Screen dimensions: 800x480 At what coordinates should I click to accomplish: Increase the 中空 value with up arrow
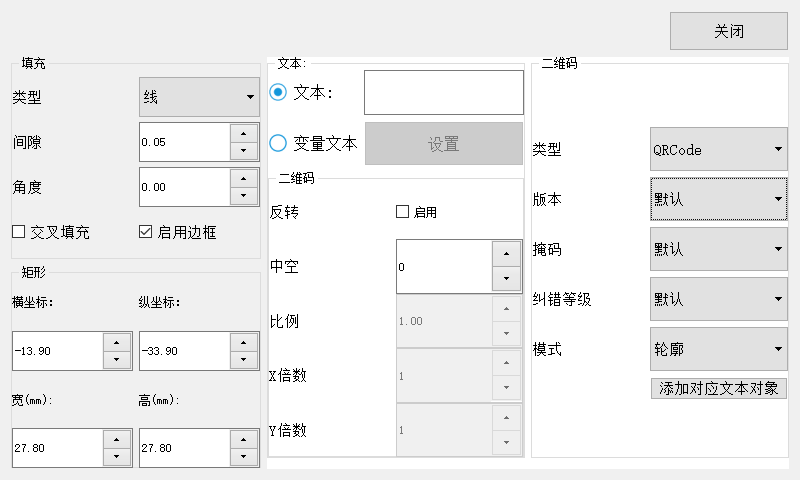[x=506, y=254]
